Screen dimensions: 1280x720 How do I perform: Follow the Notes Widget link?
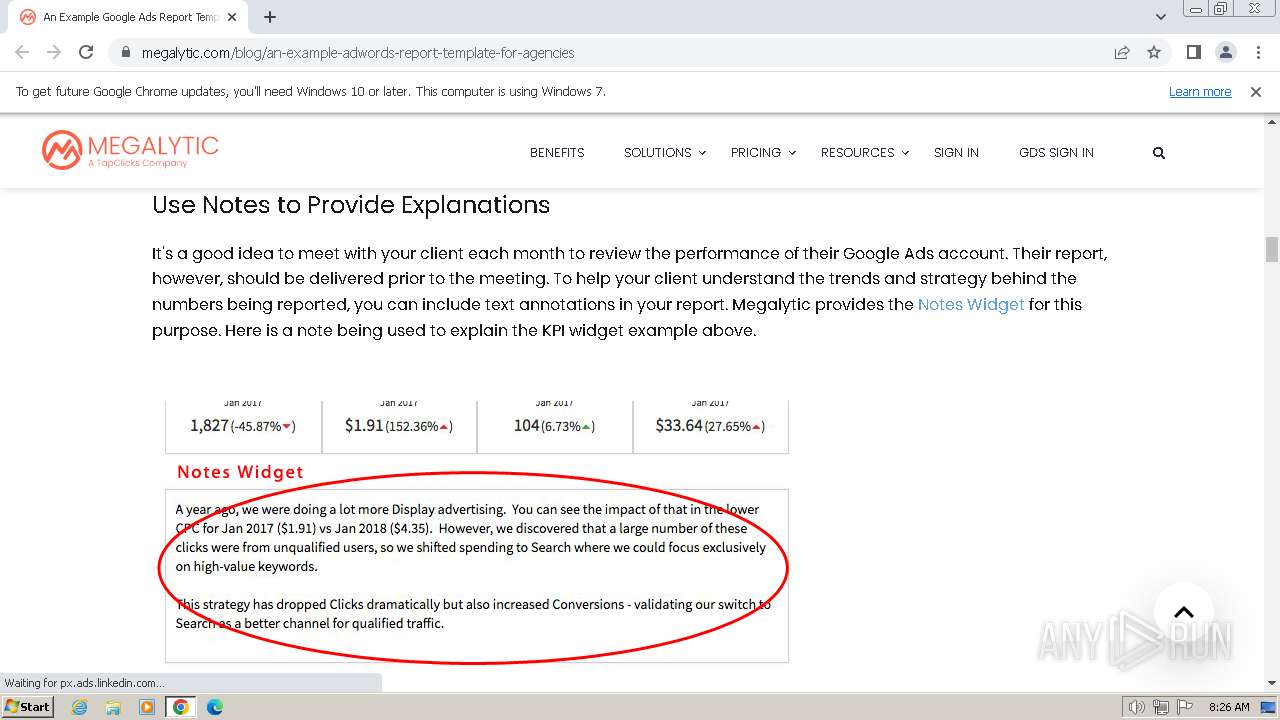(970, 304)
